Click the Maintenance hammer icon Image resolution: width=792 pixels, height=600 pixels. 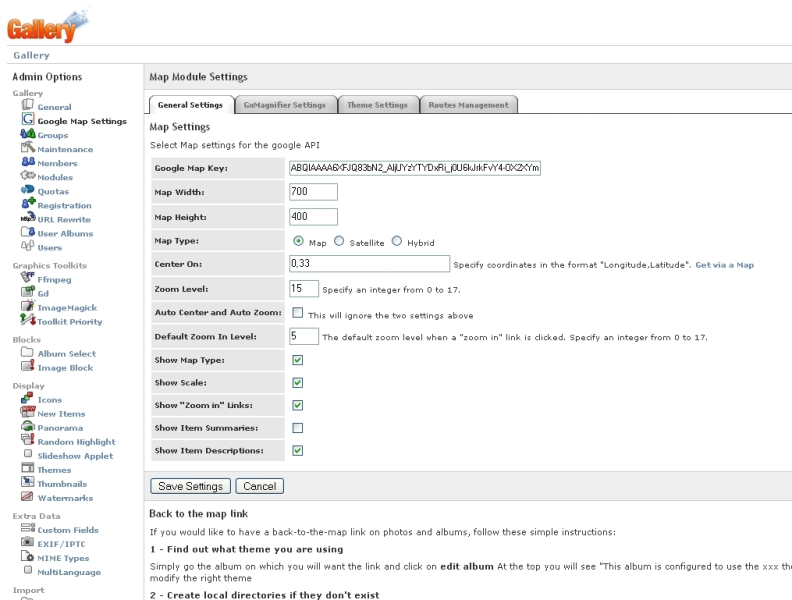(28, 147)
